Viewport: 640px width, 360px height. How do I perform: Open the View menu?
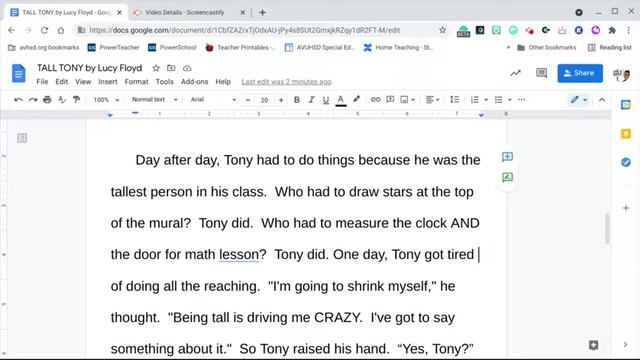tap(83, 82)
